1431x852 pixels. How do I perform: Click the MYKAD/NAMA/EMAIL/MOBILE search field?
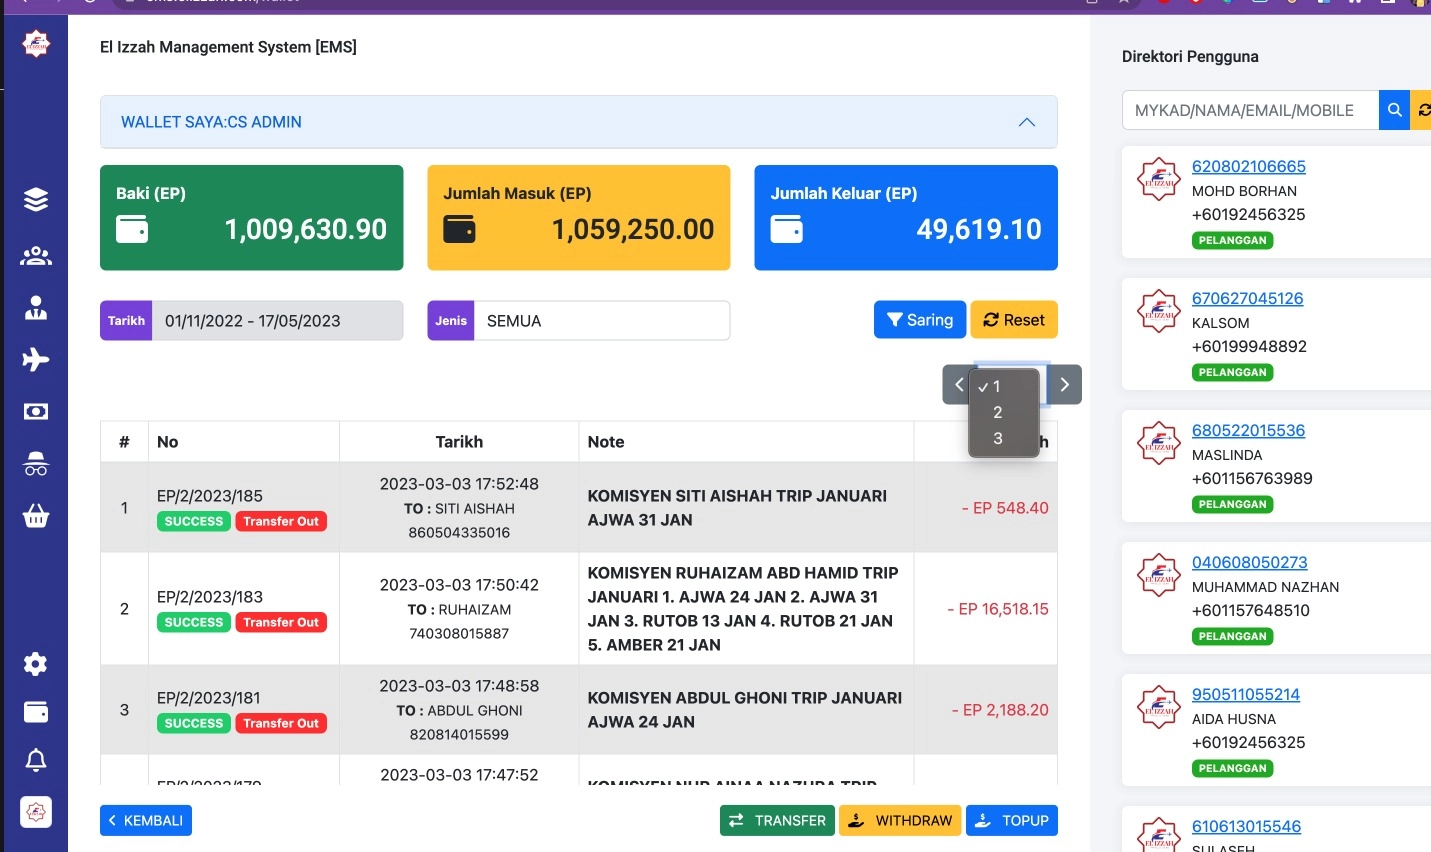(1250, 110)
